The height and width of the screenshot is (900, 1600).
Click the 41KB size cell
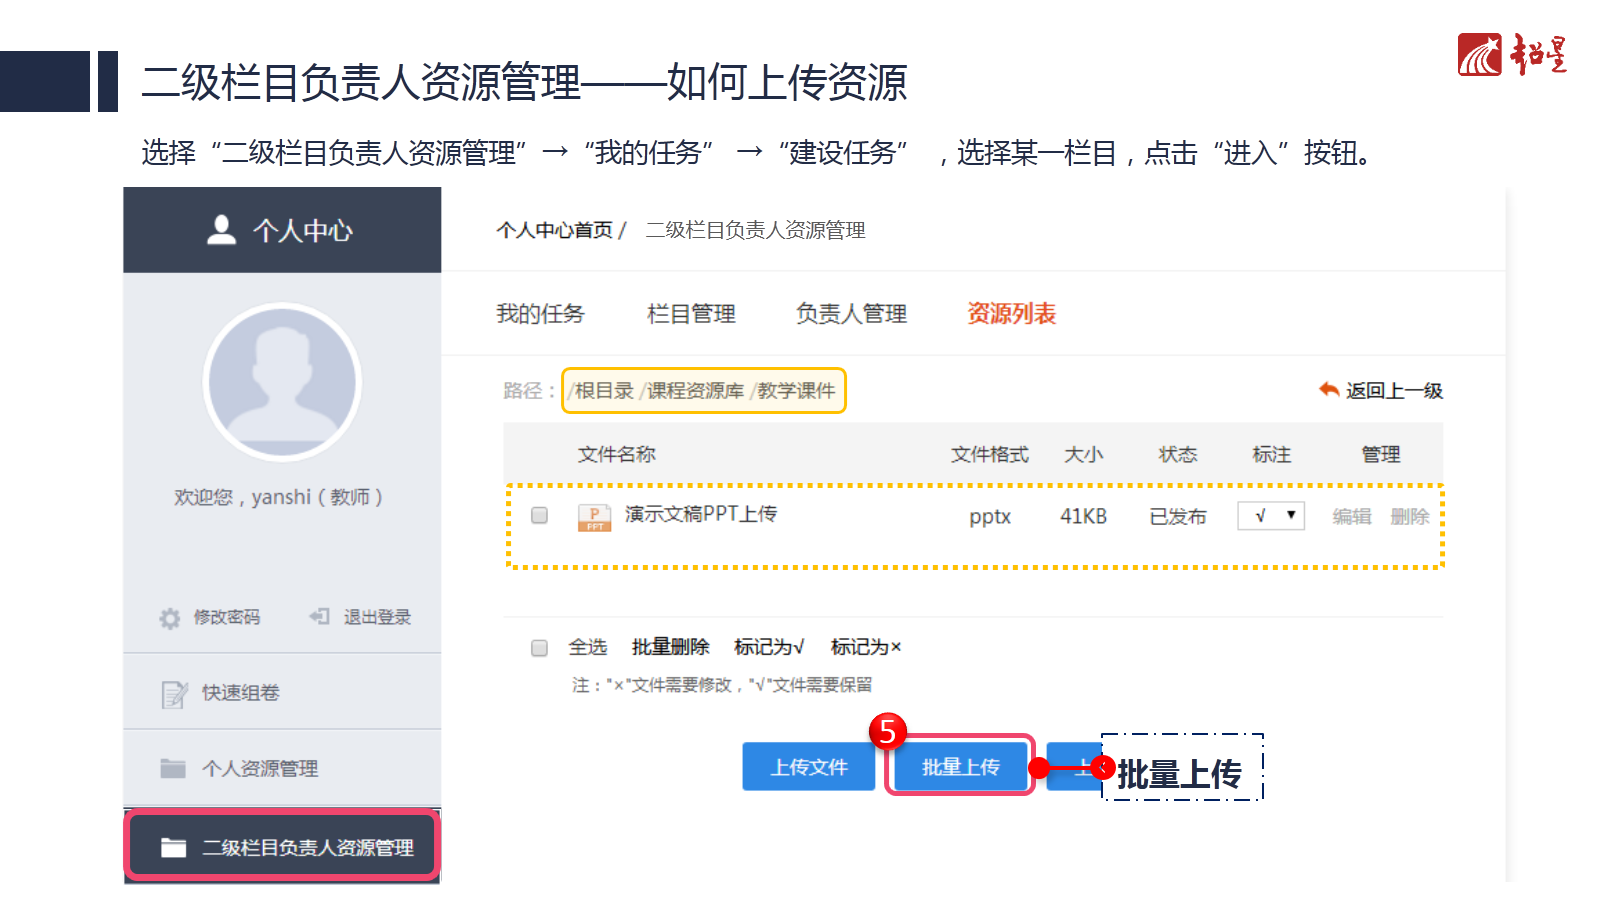[x=1083, y=516]
